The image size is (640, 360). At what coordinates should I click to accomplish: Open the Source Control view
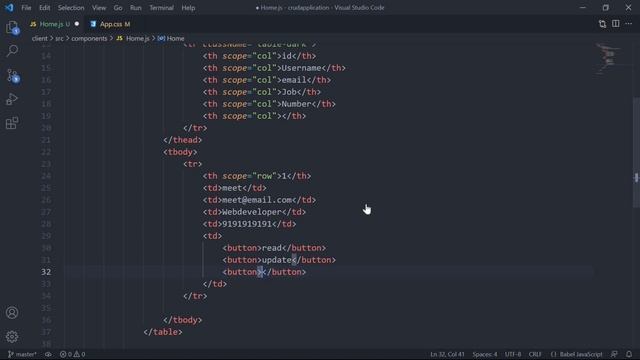click(x=12, y=76)
